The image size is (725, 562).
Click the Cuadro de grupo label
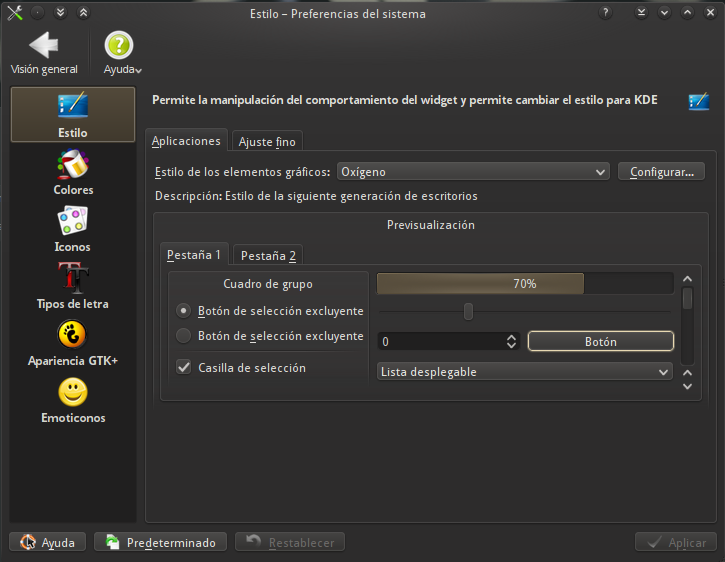pyautogui.click(x=268, y=284)
